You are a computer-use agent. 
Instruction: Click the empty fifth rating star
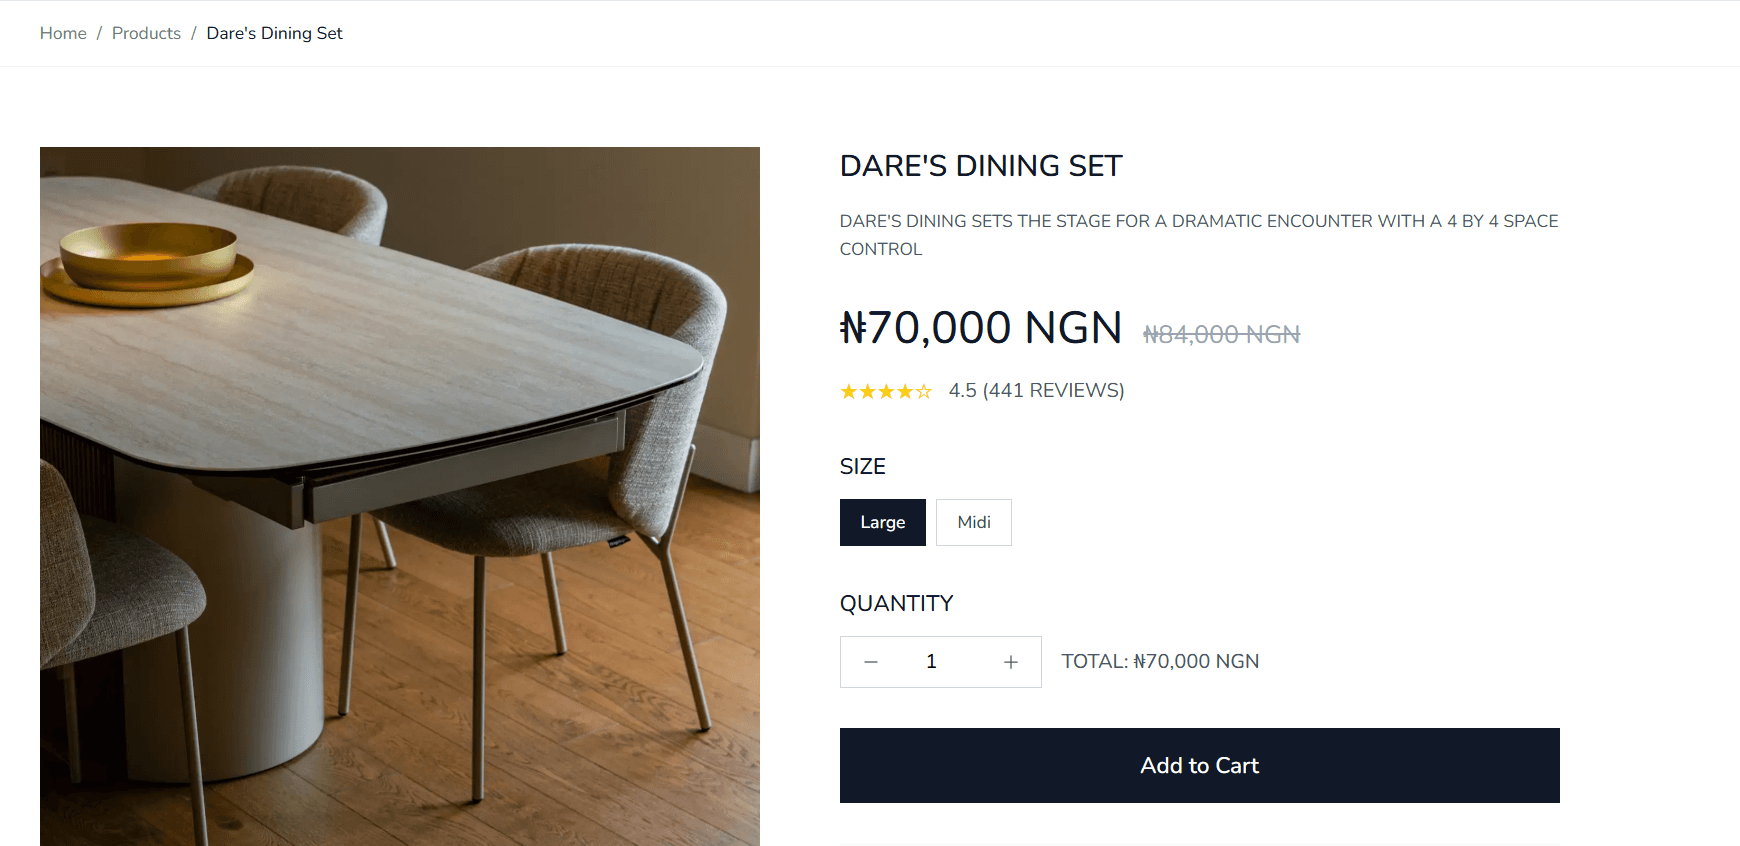point(924,392)
